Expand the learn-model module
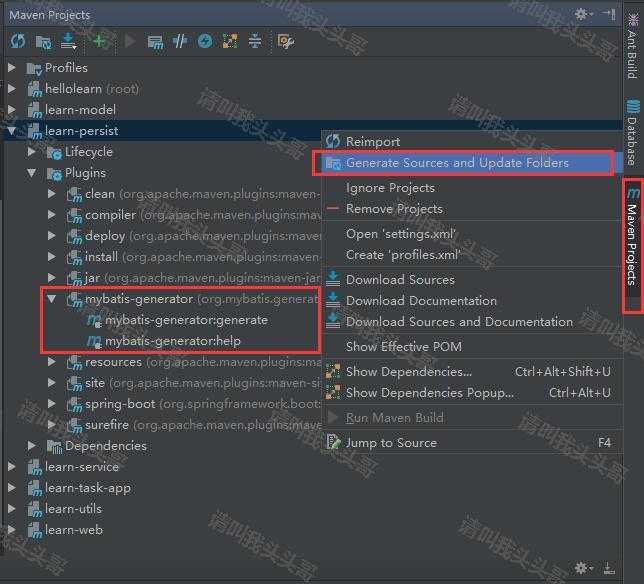644x584 pixels. [12, 109]
